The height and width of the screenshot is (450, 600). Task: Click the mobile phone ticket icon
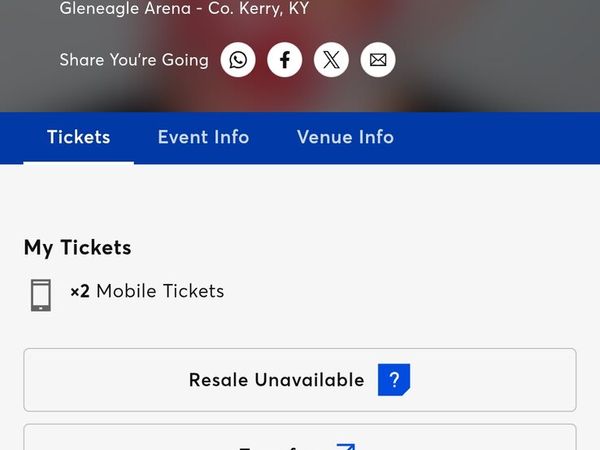pyautogui.click(x=41, y=294)
